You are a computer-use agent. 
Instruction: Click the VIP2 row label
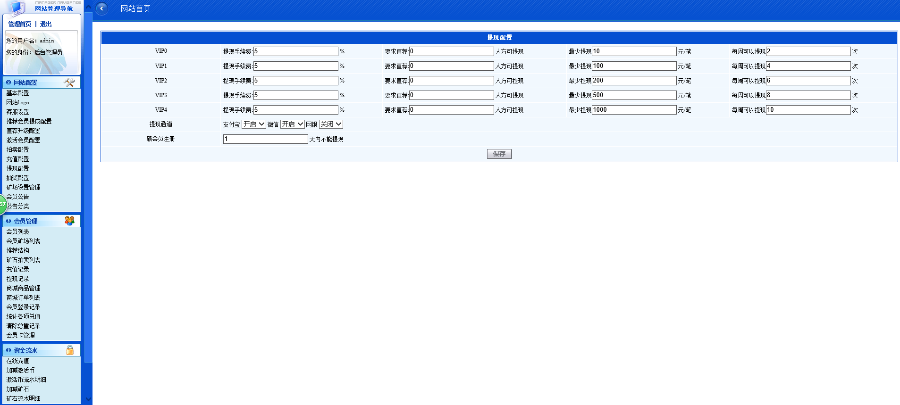(x=161, y=81)
